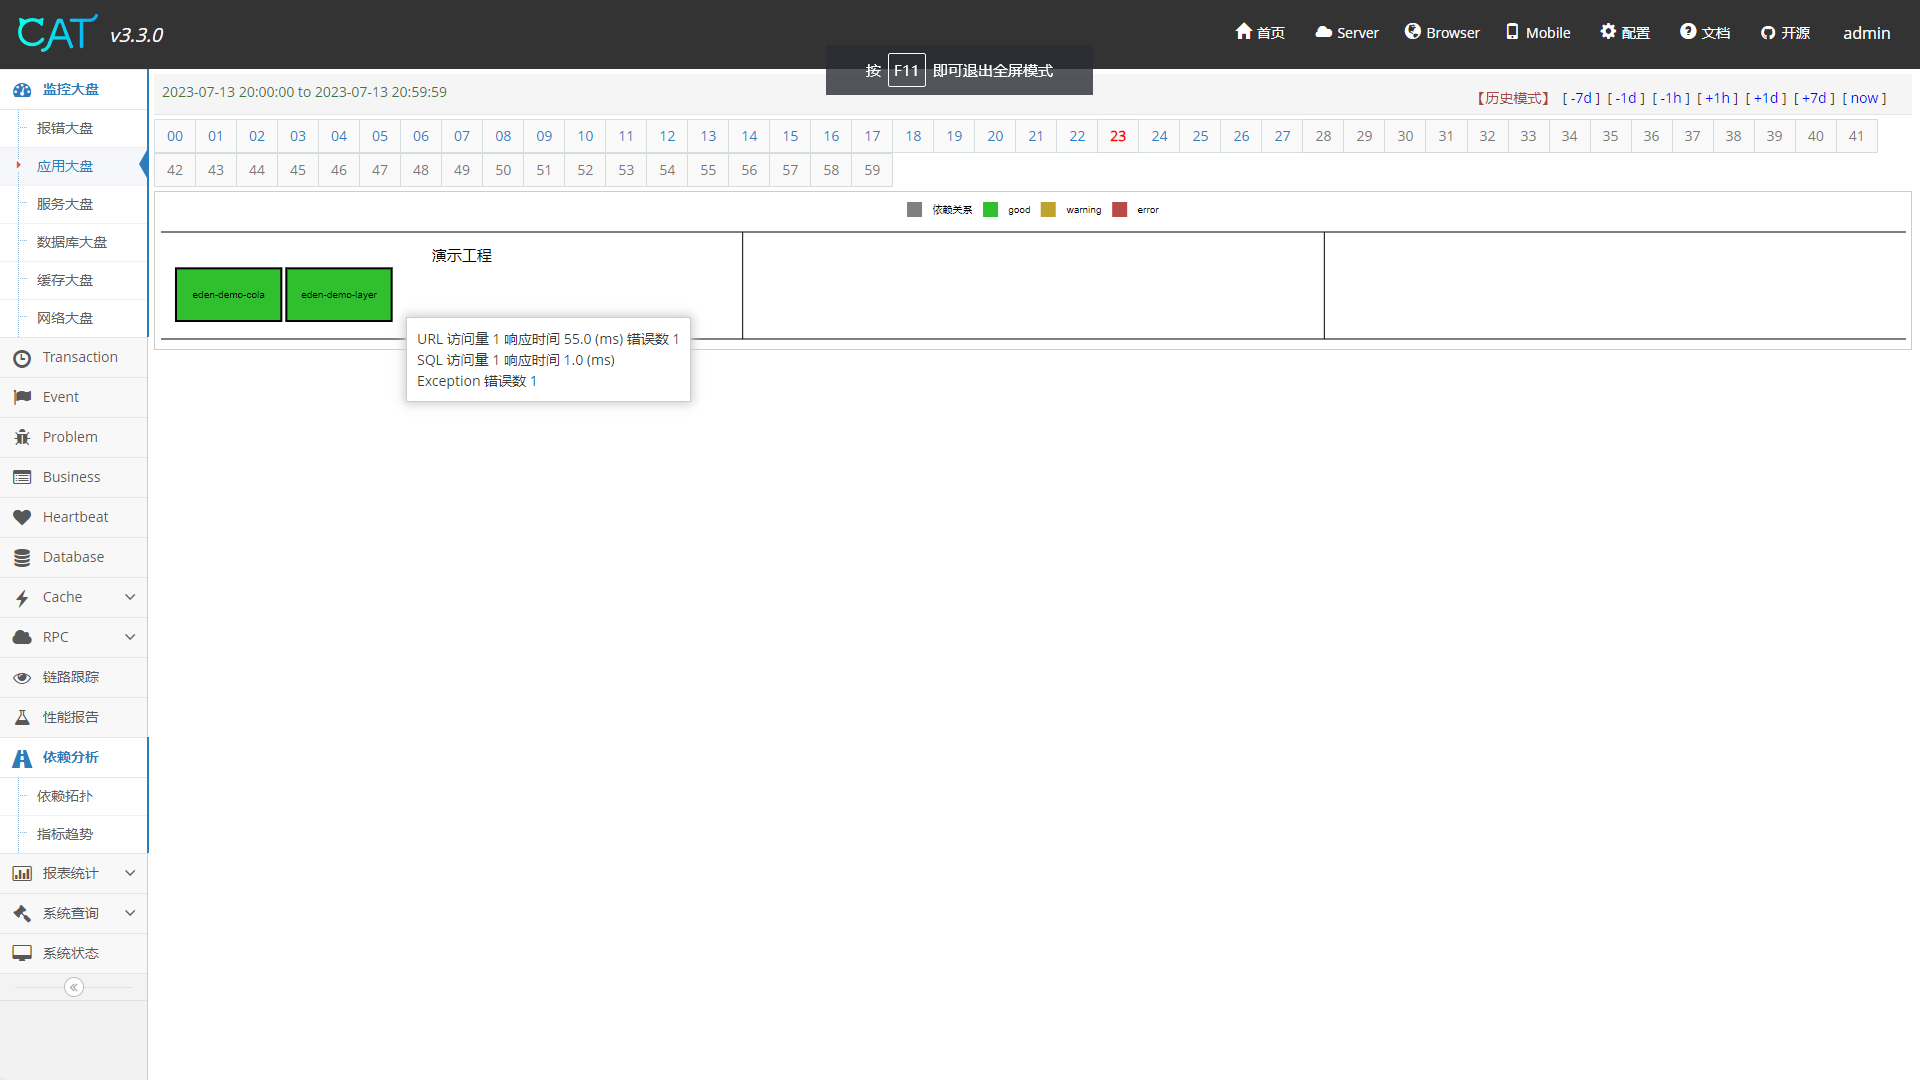
Task: Click the 性能报告 flask icon
Action: click(22, 718)
